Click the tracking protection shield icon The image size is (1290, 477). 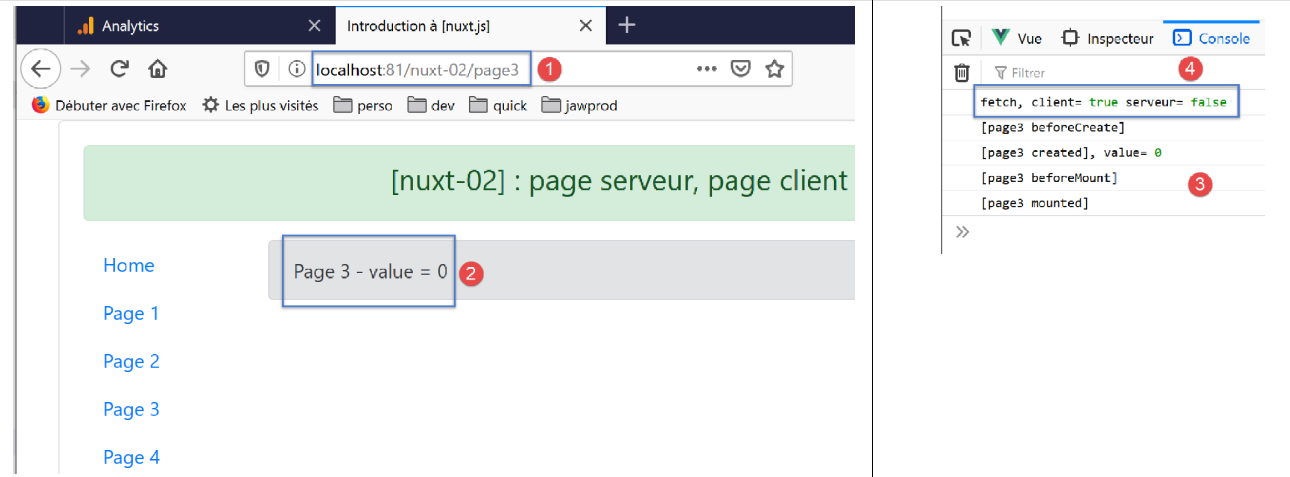pyautogui.click(x=262, y=69)
